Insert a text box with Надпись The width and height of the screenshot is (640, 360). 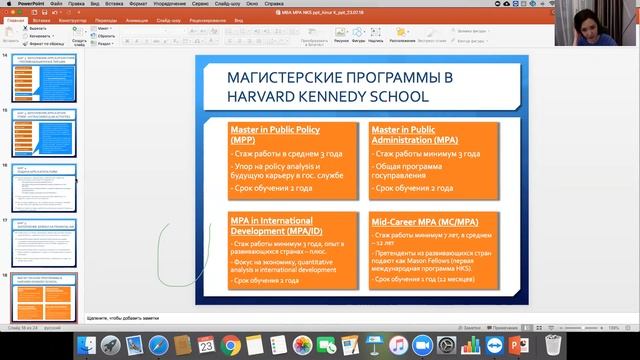tap(375, 35)
